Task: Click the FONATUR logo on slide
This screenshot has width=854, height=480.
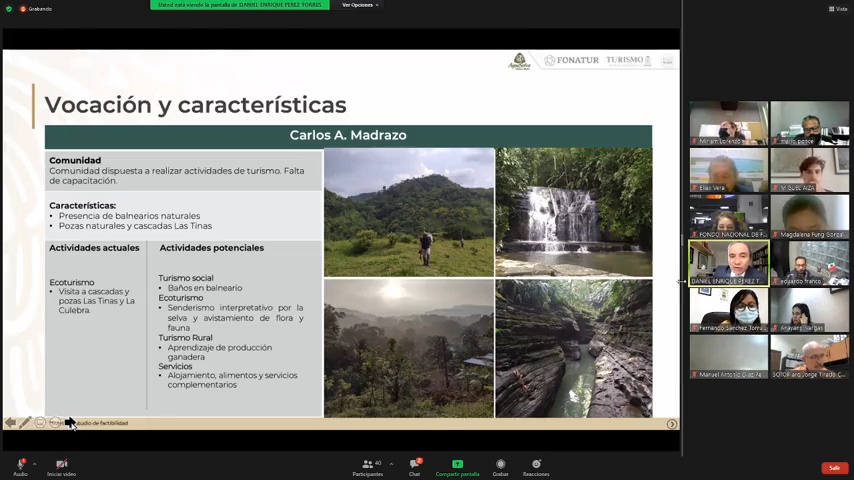Action: 571,60
